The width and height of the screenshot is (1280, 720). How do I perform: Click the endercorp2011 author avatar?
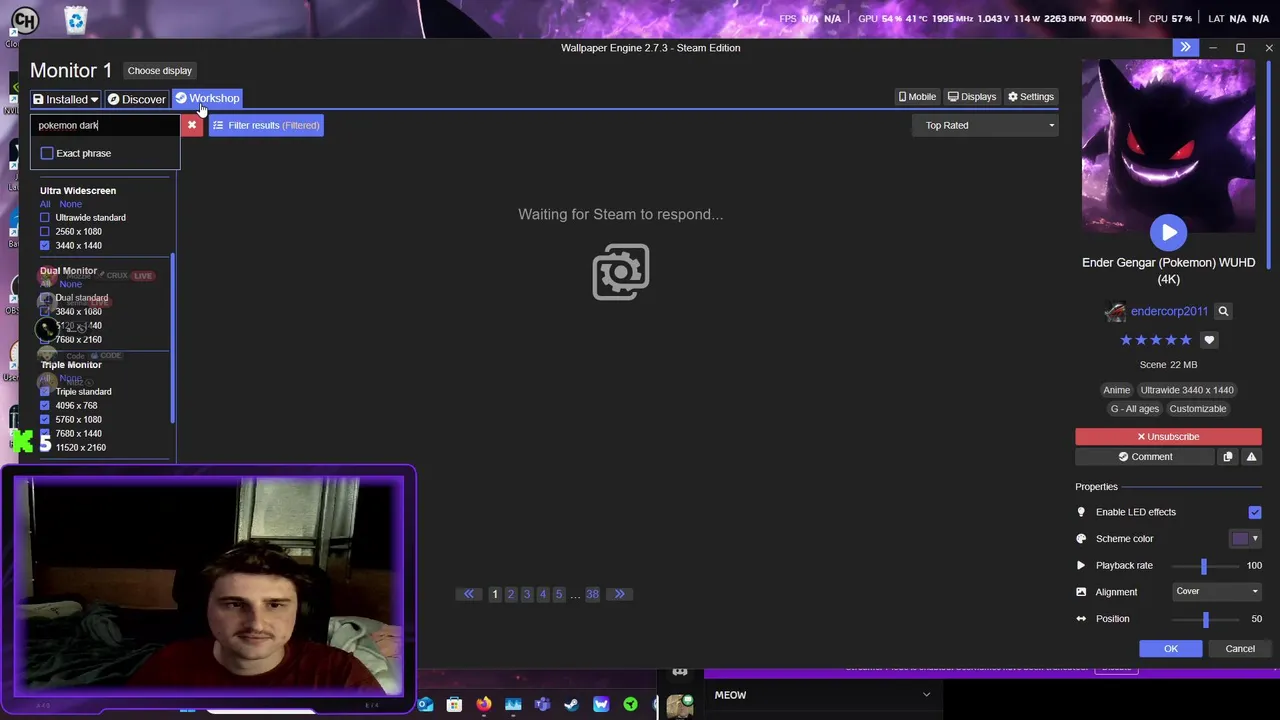[1115, 312]
